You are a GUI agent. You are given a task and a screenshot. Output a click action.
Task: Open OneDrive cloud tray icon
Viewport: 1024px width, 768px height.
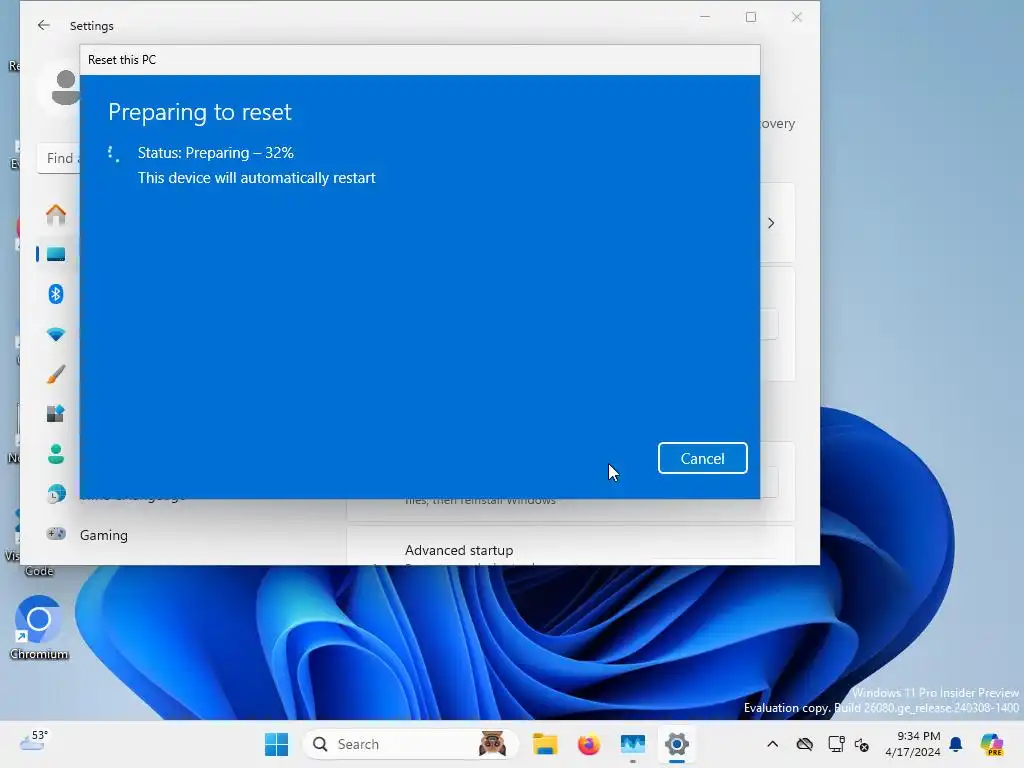click(805, 744)
